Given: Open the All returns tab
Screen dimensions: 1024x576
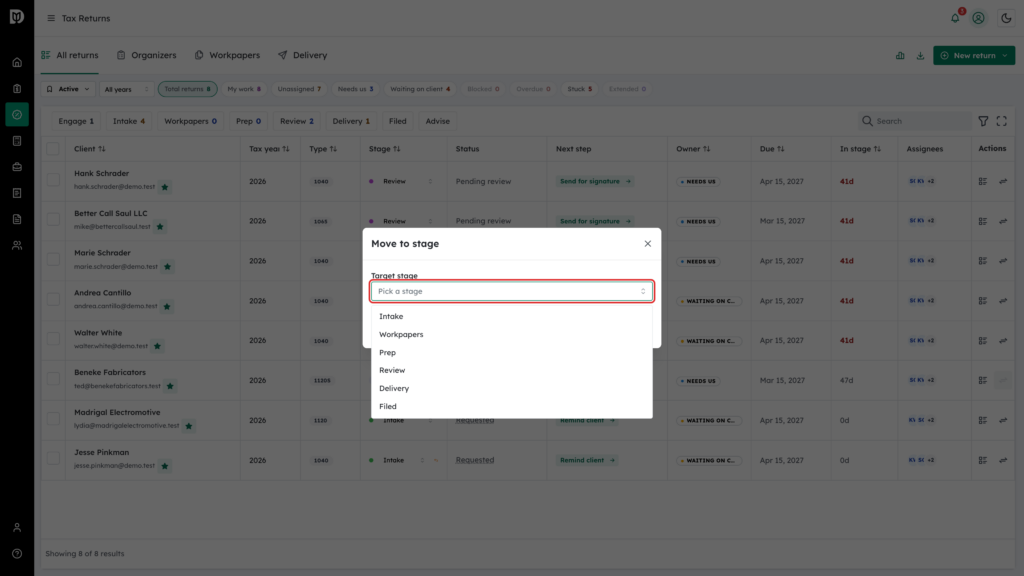Looking at the screenshot, I should point(70,56).
